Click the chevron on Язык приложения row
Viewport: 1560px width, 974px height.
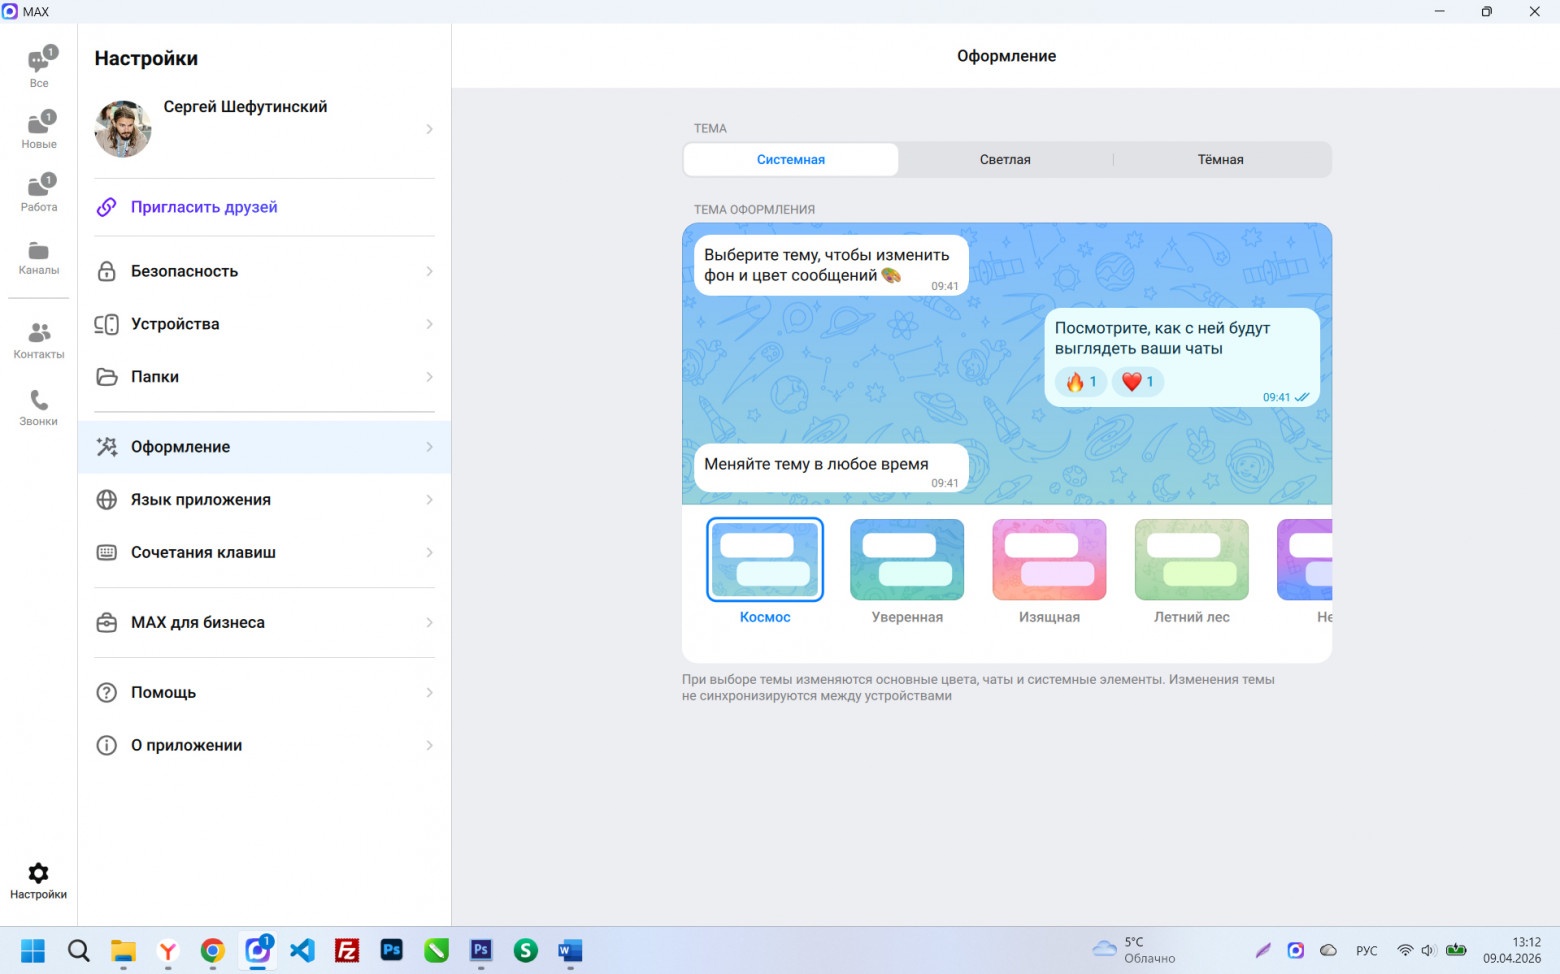[x=429, y=500]
